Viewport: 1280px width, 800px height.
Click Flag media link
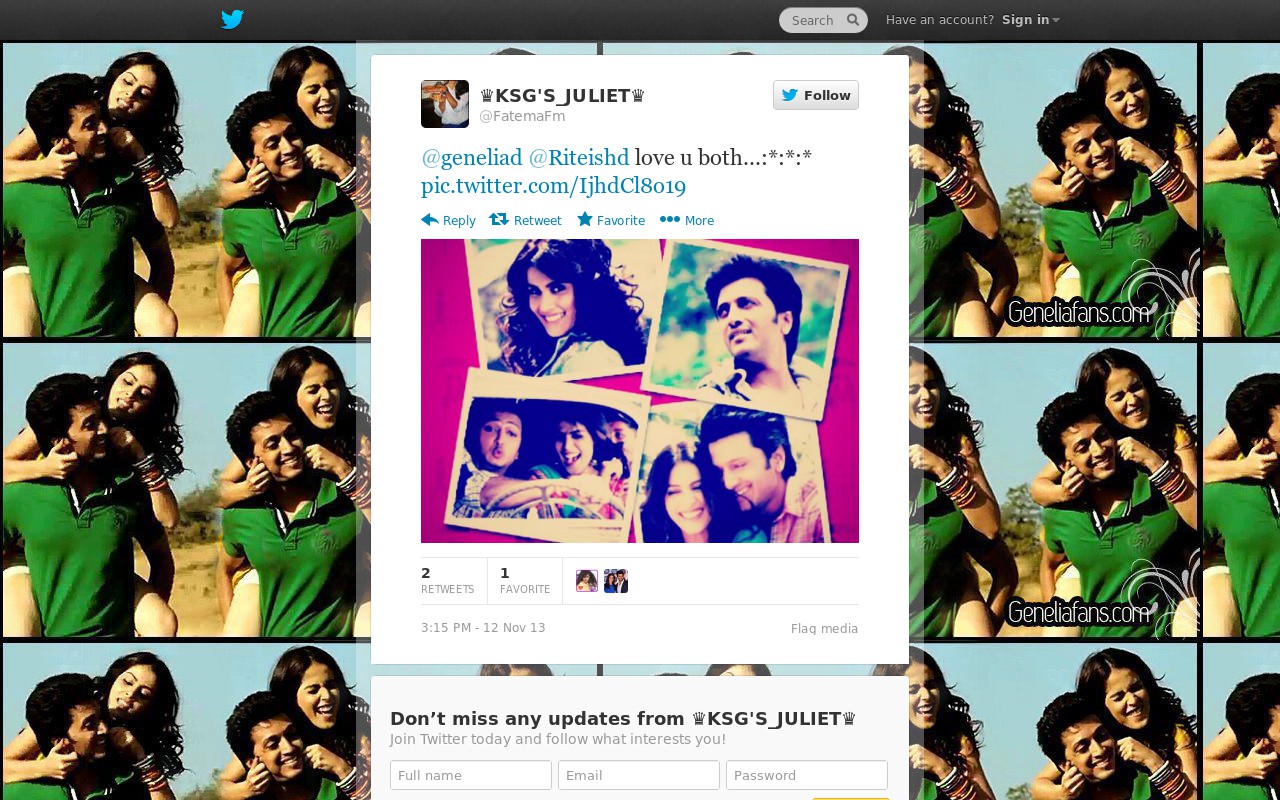[x=824, y=629]
